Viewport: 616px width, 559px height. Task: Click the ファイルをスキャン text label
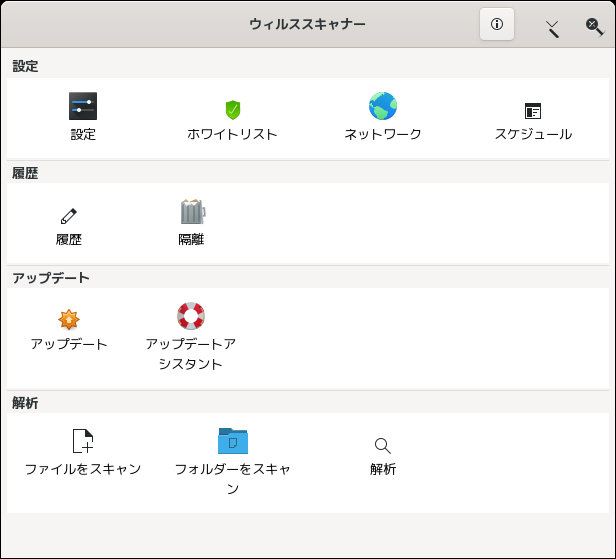tap(83, 469)
